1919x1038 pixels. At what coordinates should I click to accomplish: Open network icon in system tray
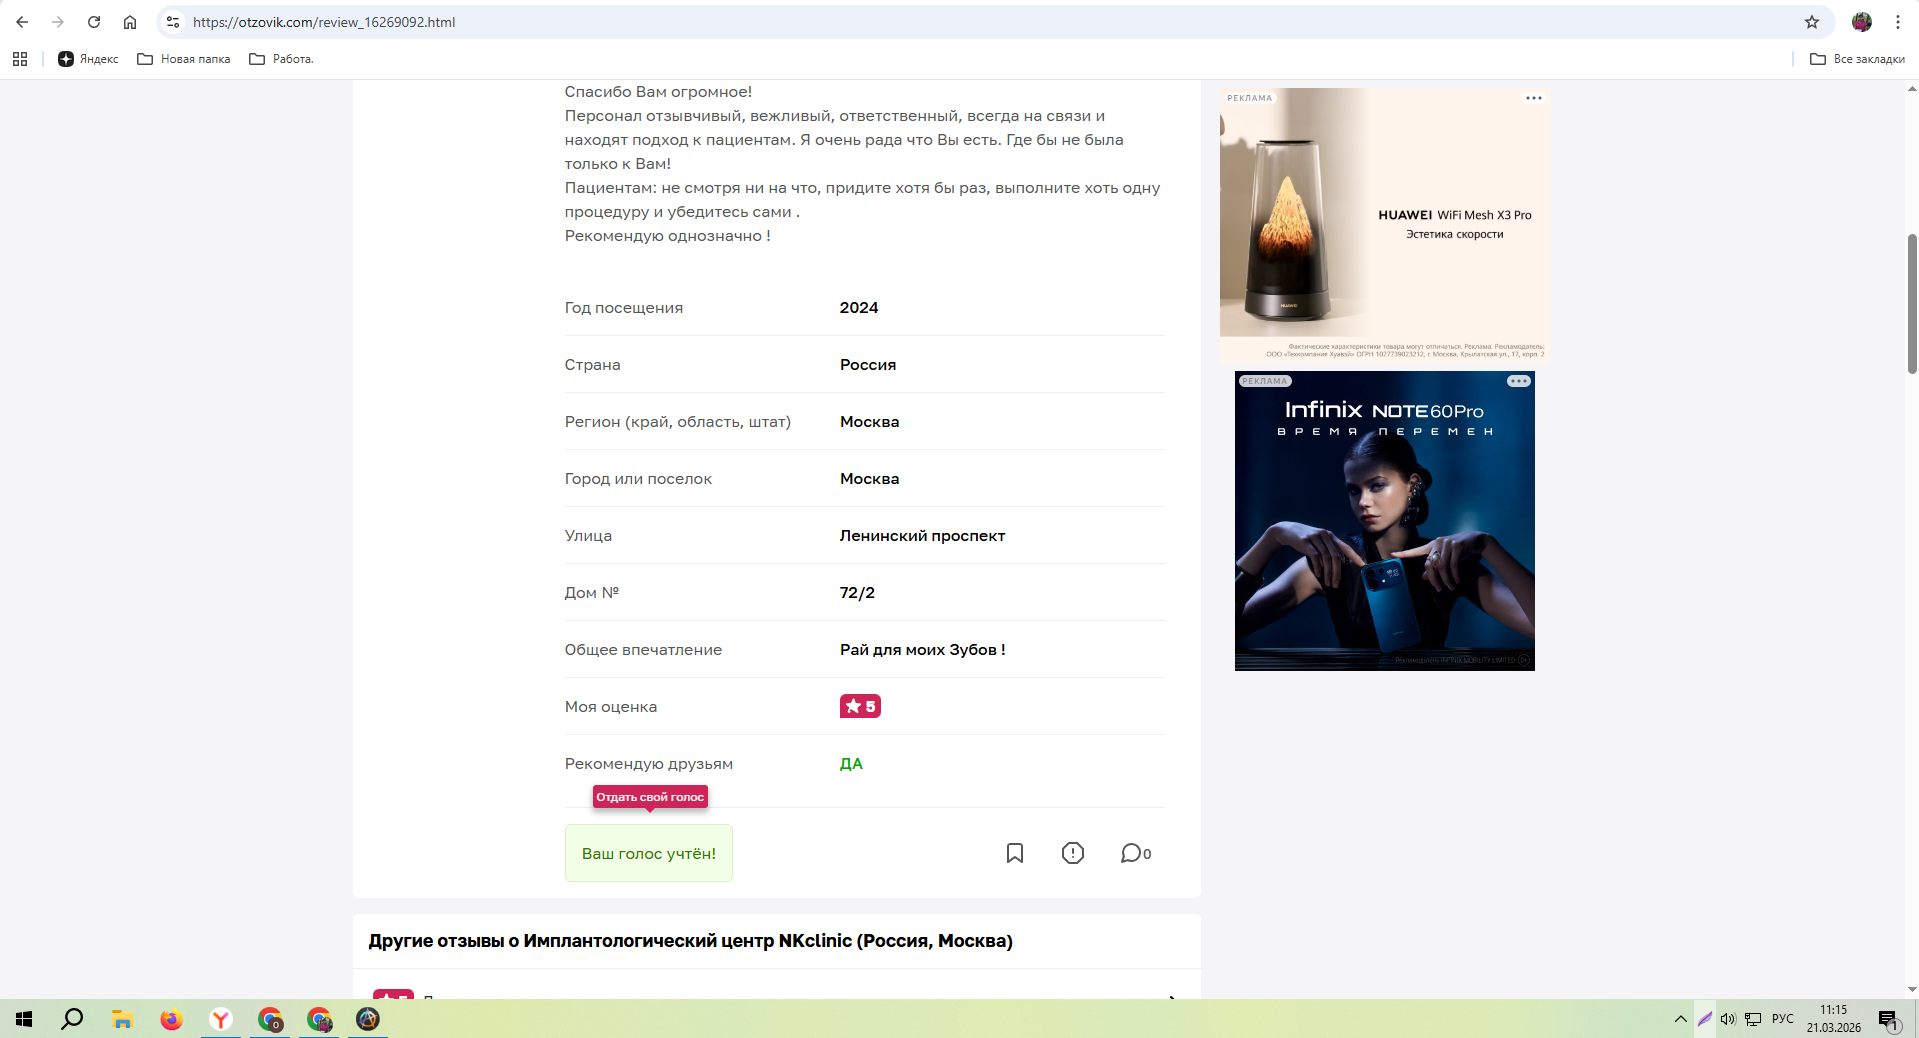click(1753, 1019)
